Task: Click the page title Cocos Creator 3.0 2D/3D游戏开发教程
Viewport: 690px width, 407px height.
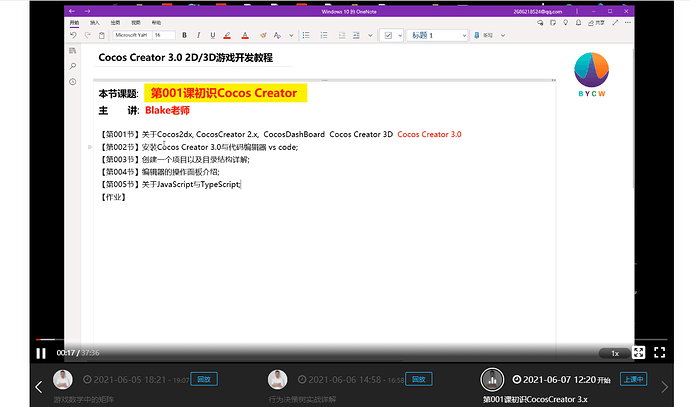Action: (x=186, y=58)
